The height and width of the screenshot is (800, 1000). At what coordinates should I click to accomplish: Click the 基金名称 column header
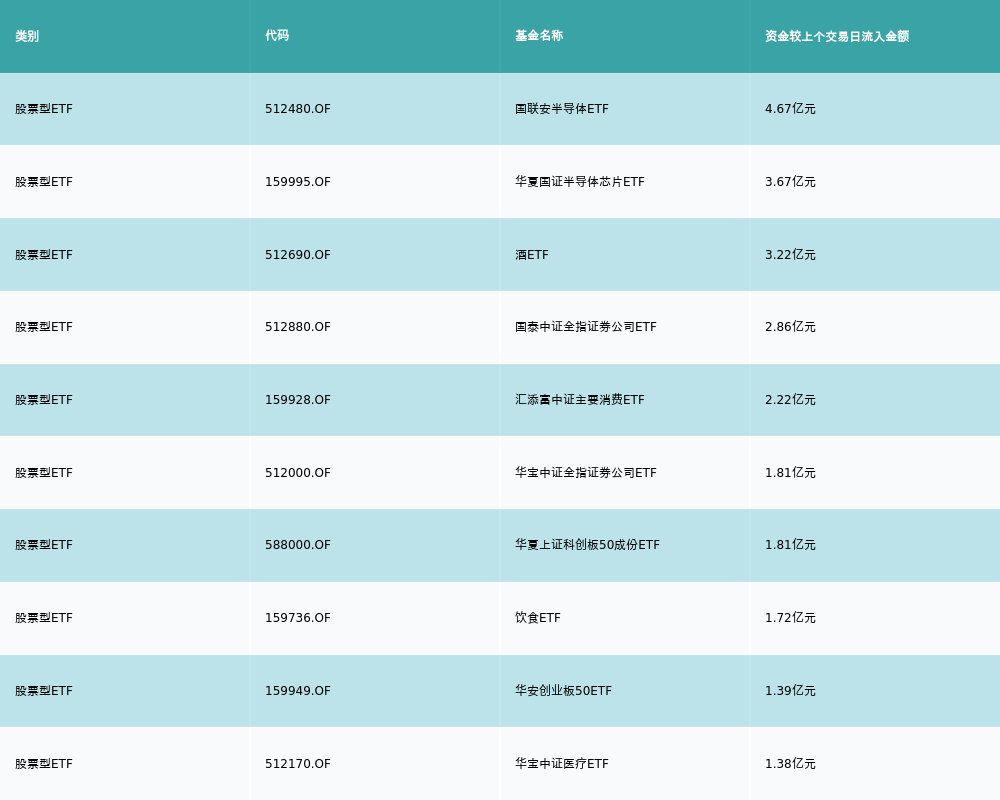click(539, 36)
